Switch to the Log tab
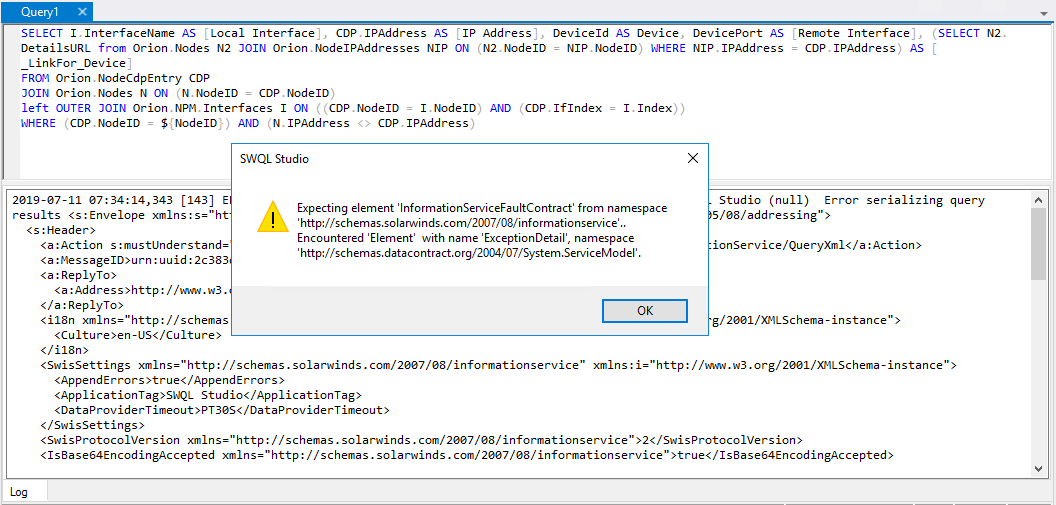Image resolution: width=1056 pixels, height=505 pixels. 19,492
